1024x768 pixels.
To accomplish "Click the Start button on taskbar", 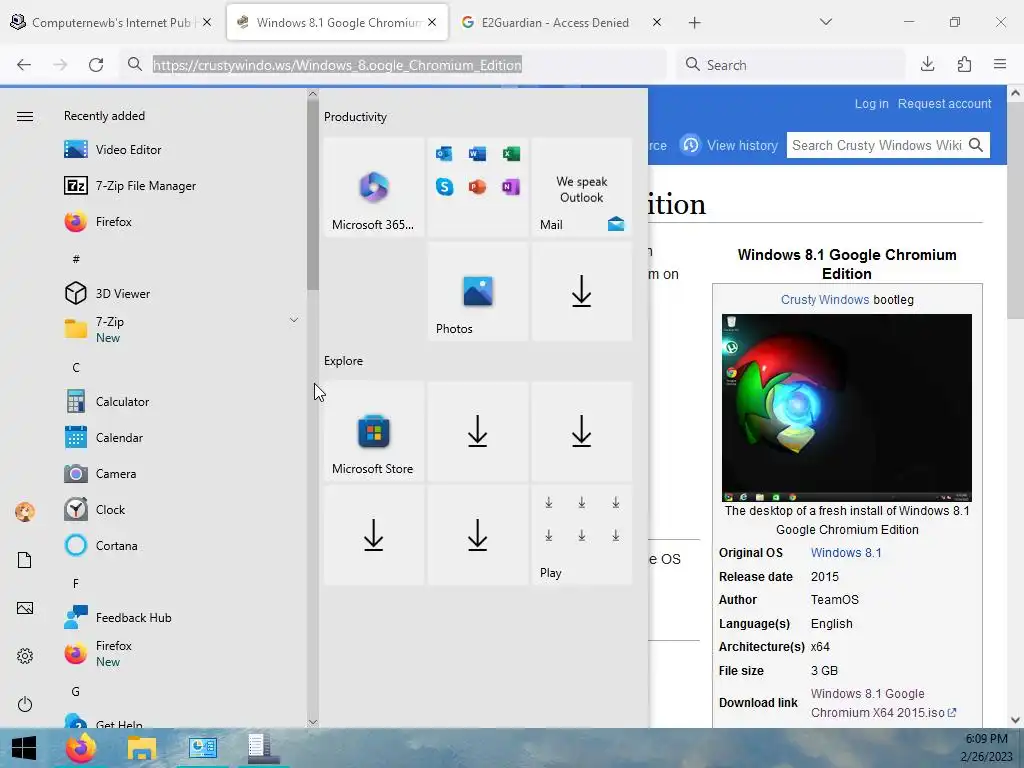I will [x=24, y=748].
